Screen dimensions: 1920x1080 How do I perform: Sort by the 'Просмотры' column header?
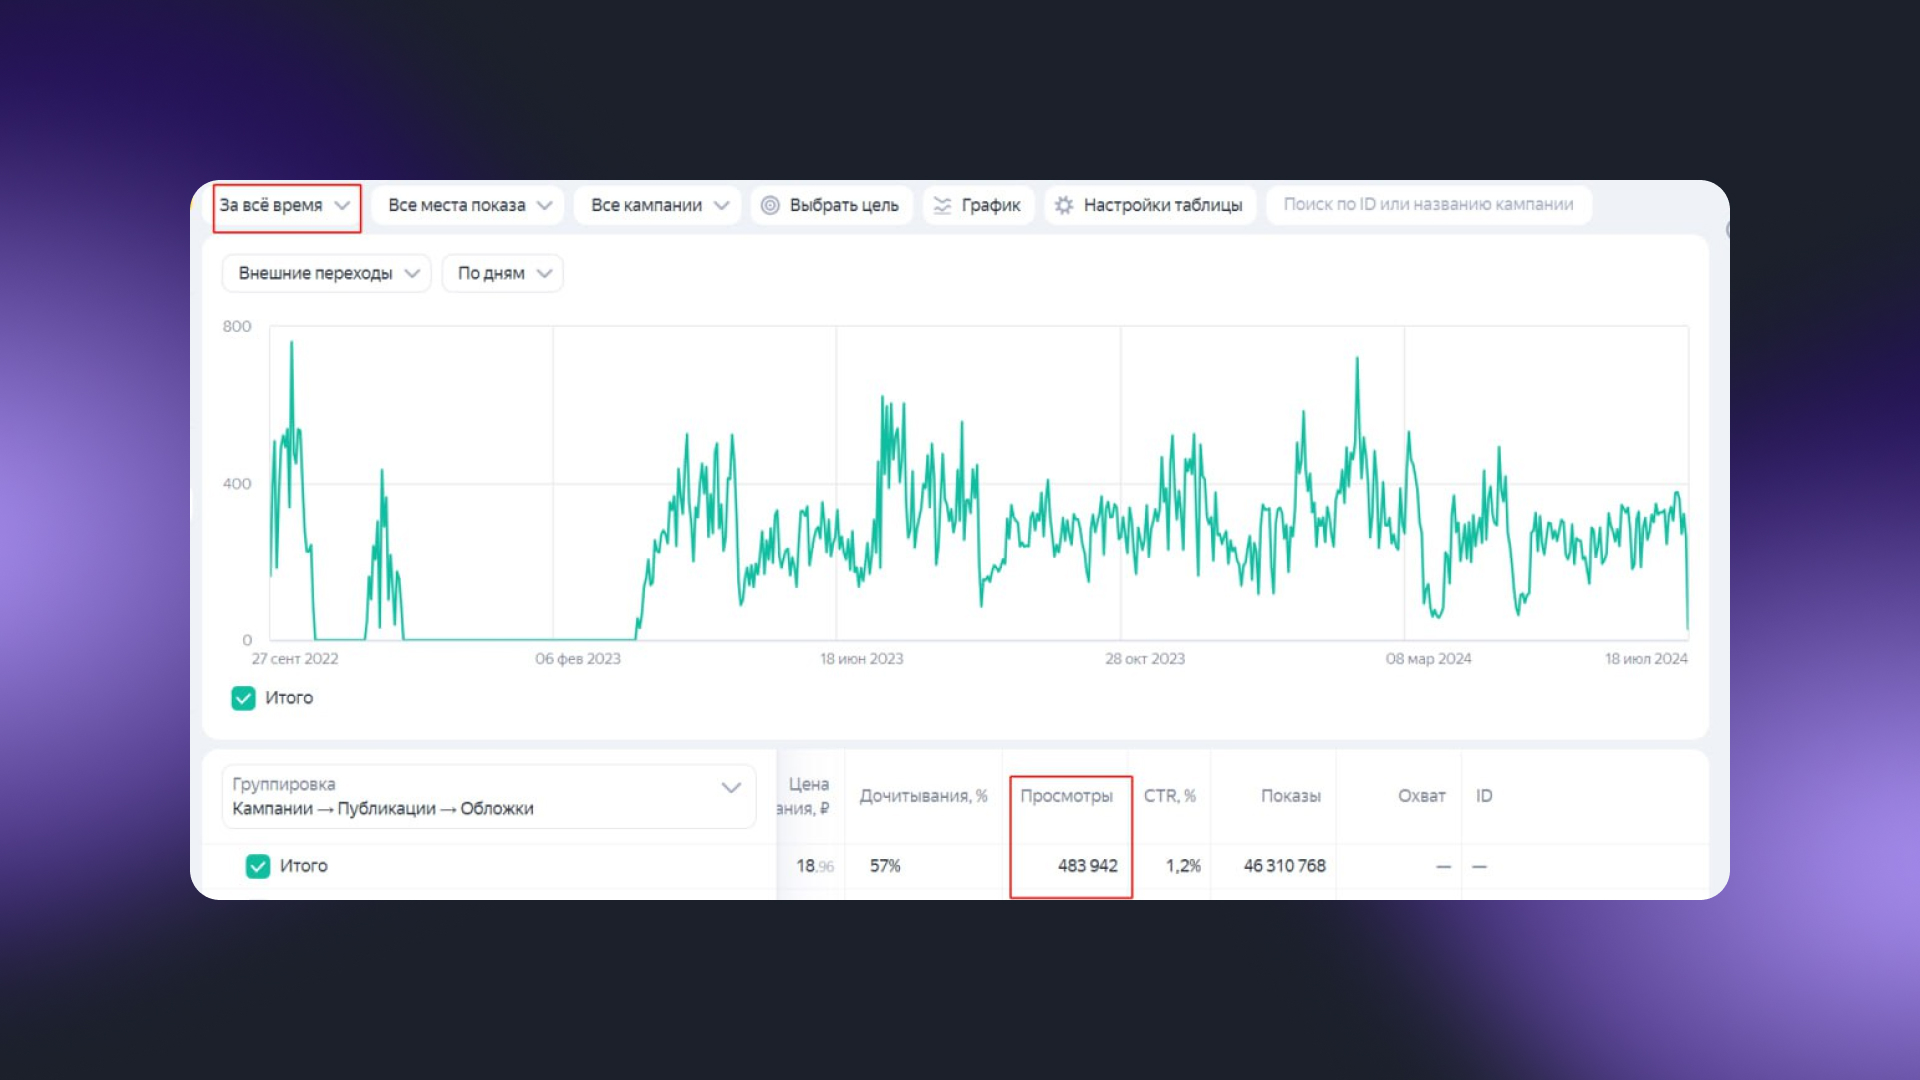tap(1066, 797)
